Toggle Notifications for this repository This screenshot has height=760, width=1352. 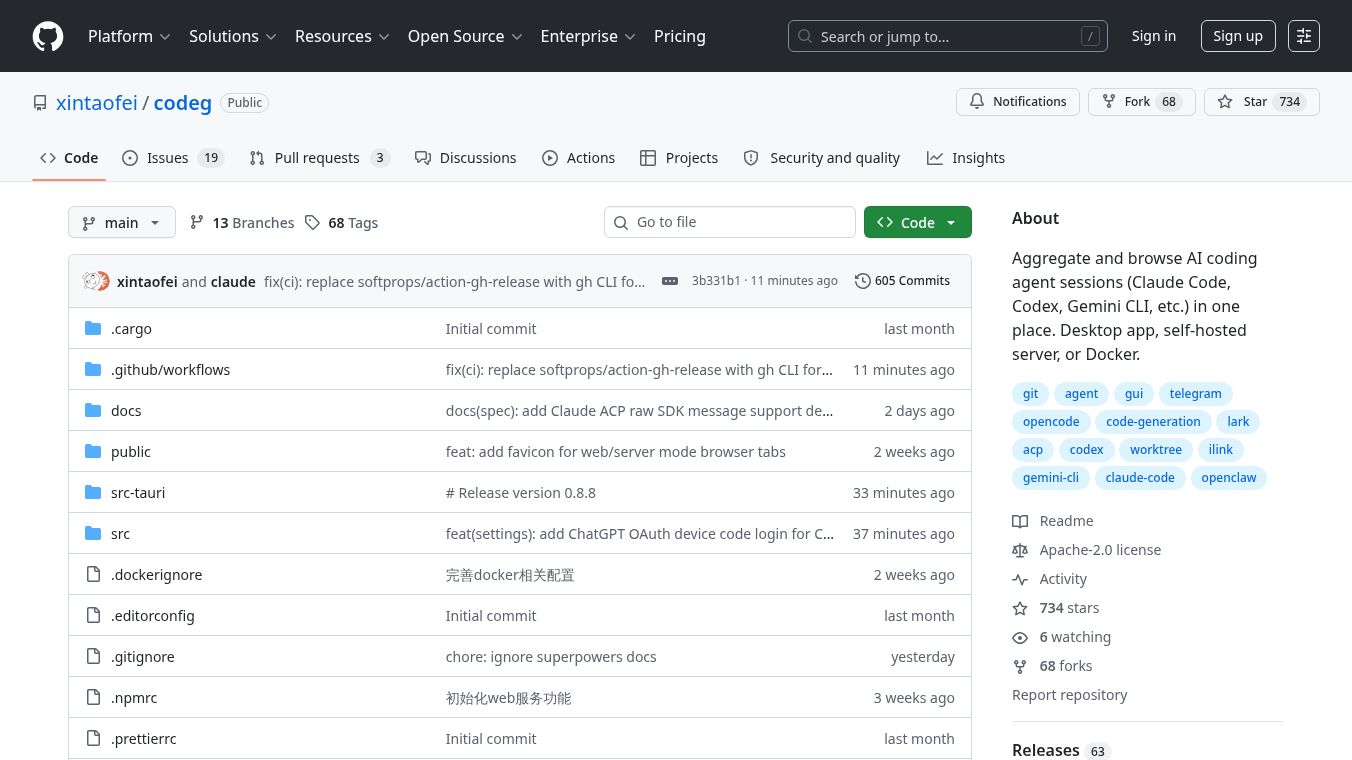click(x=1018, y=102)
